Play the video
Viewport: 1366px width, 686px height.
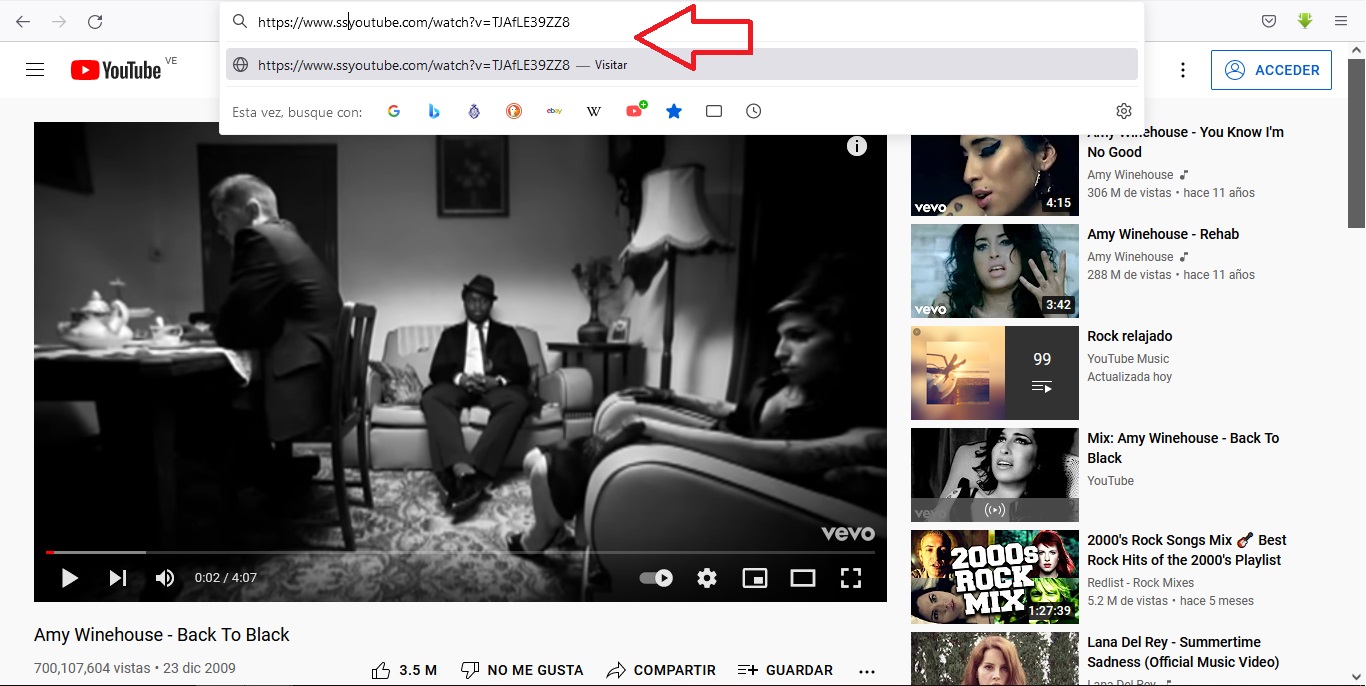click(69, 577)
